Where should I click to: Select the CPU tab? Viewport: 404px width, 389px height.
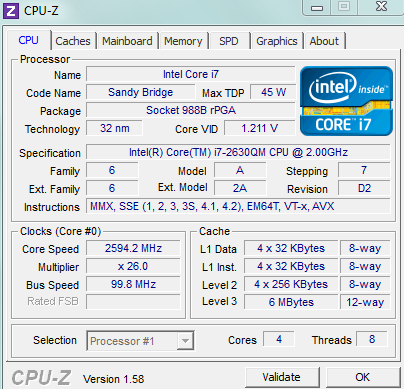tap(29, 40)
